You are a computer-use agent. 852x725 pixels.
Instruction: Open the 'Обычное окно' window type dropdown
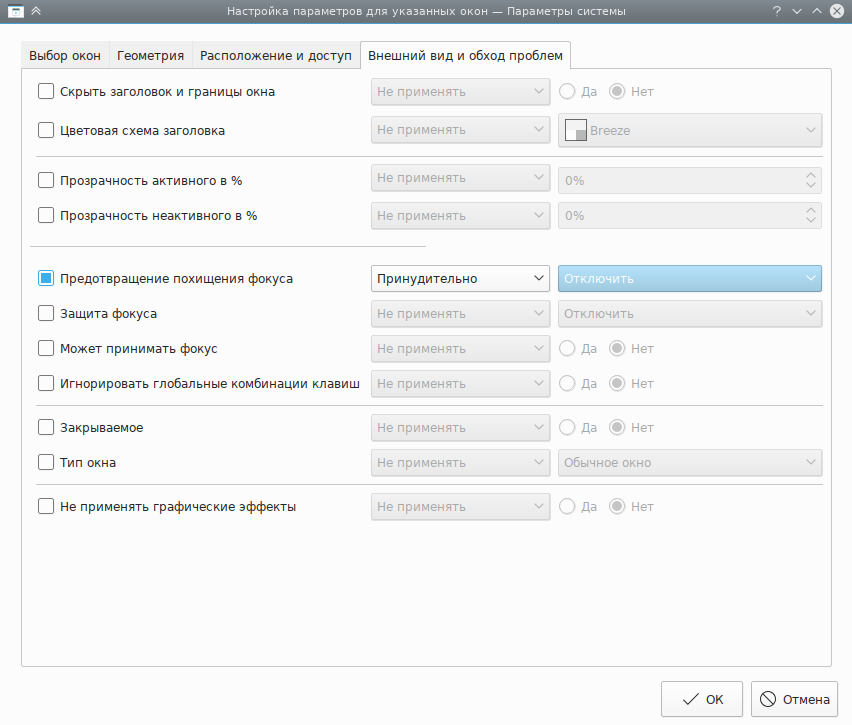[689, 463]
